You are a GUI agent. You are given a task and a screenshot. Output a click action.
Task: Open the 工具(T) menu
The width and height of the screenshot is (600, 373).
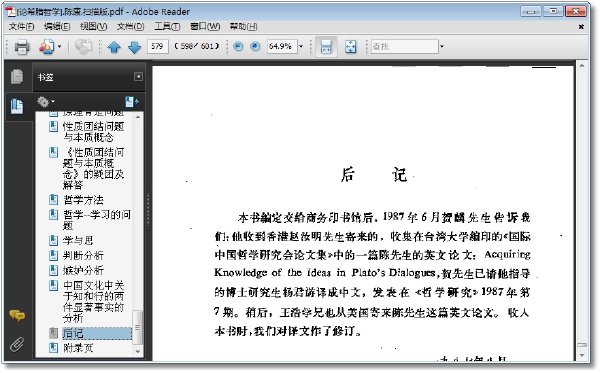pos(167,26)
